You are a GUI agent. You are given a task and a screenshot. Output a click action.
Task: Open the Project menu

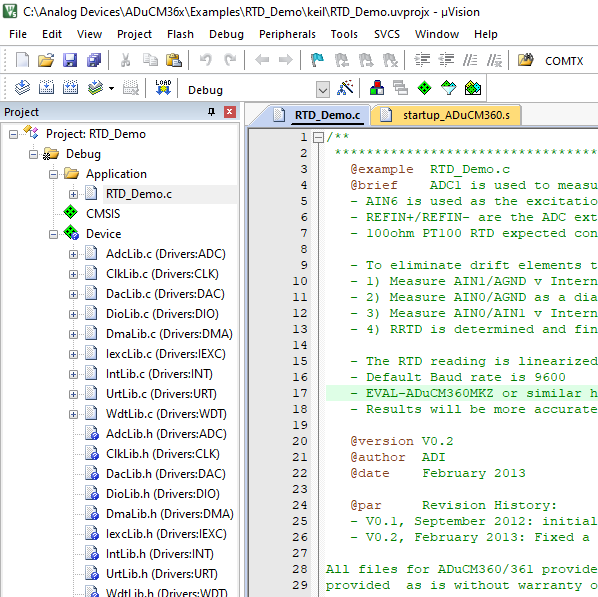click(134, 34)
